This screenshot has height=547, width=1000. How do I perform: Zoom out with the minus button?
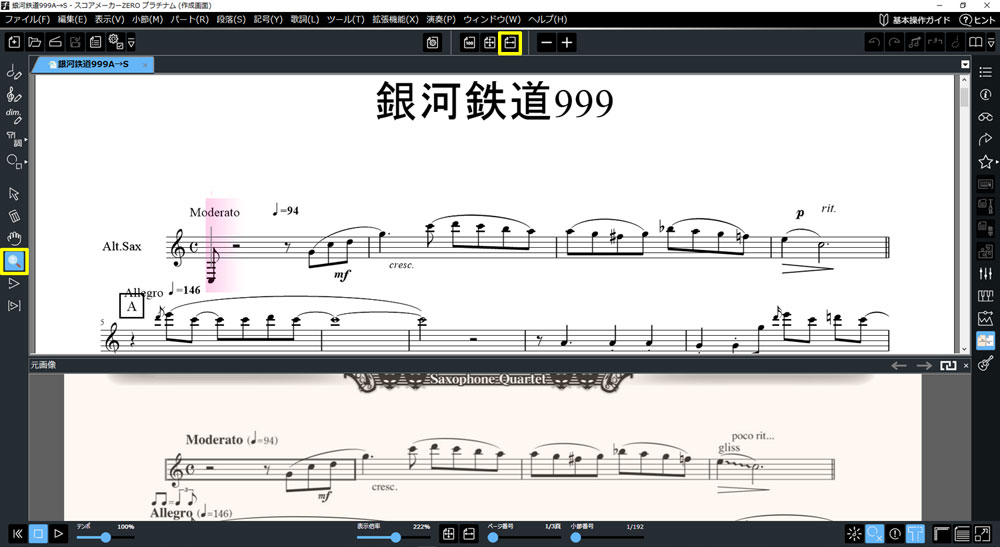click(546, 43)
